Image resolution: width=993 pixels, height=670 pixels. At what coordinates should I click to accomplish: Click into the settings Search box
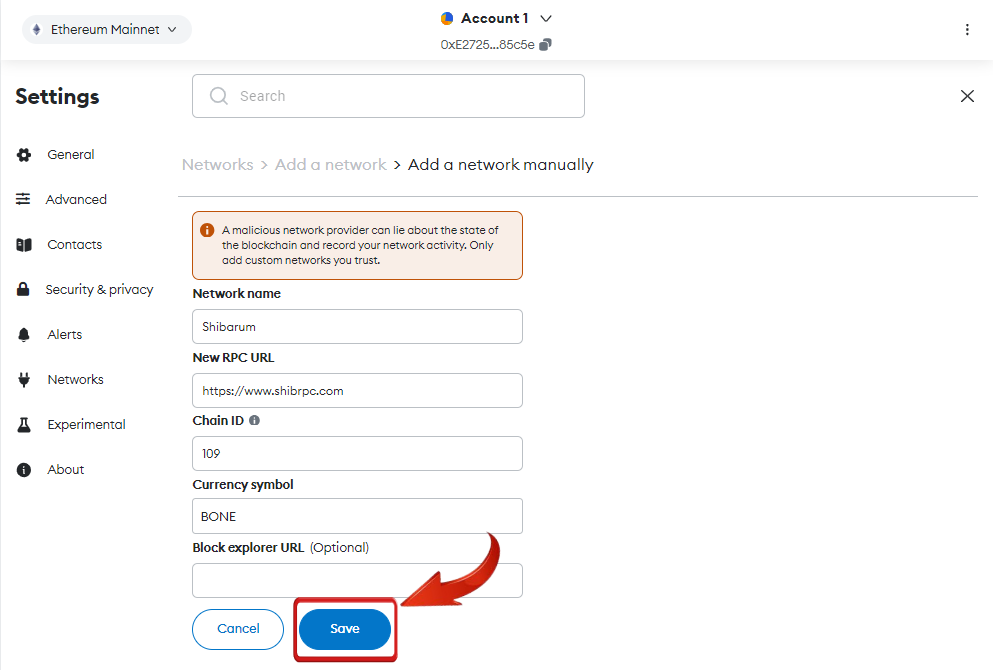pos(388,96)
